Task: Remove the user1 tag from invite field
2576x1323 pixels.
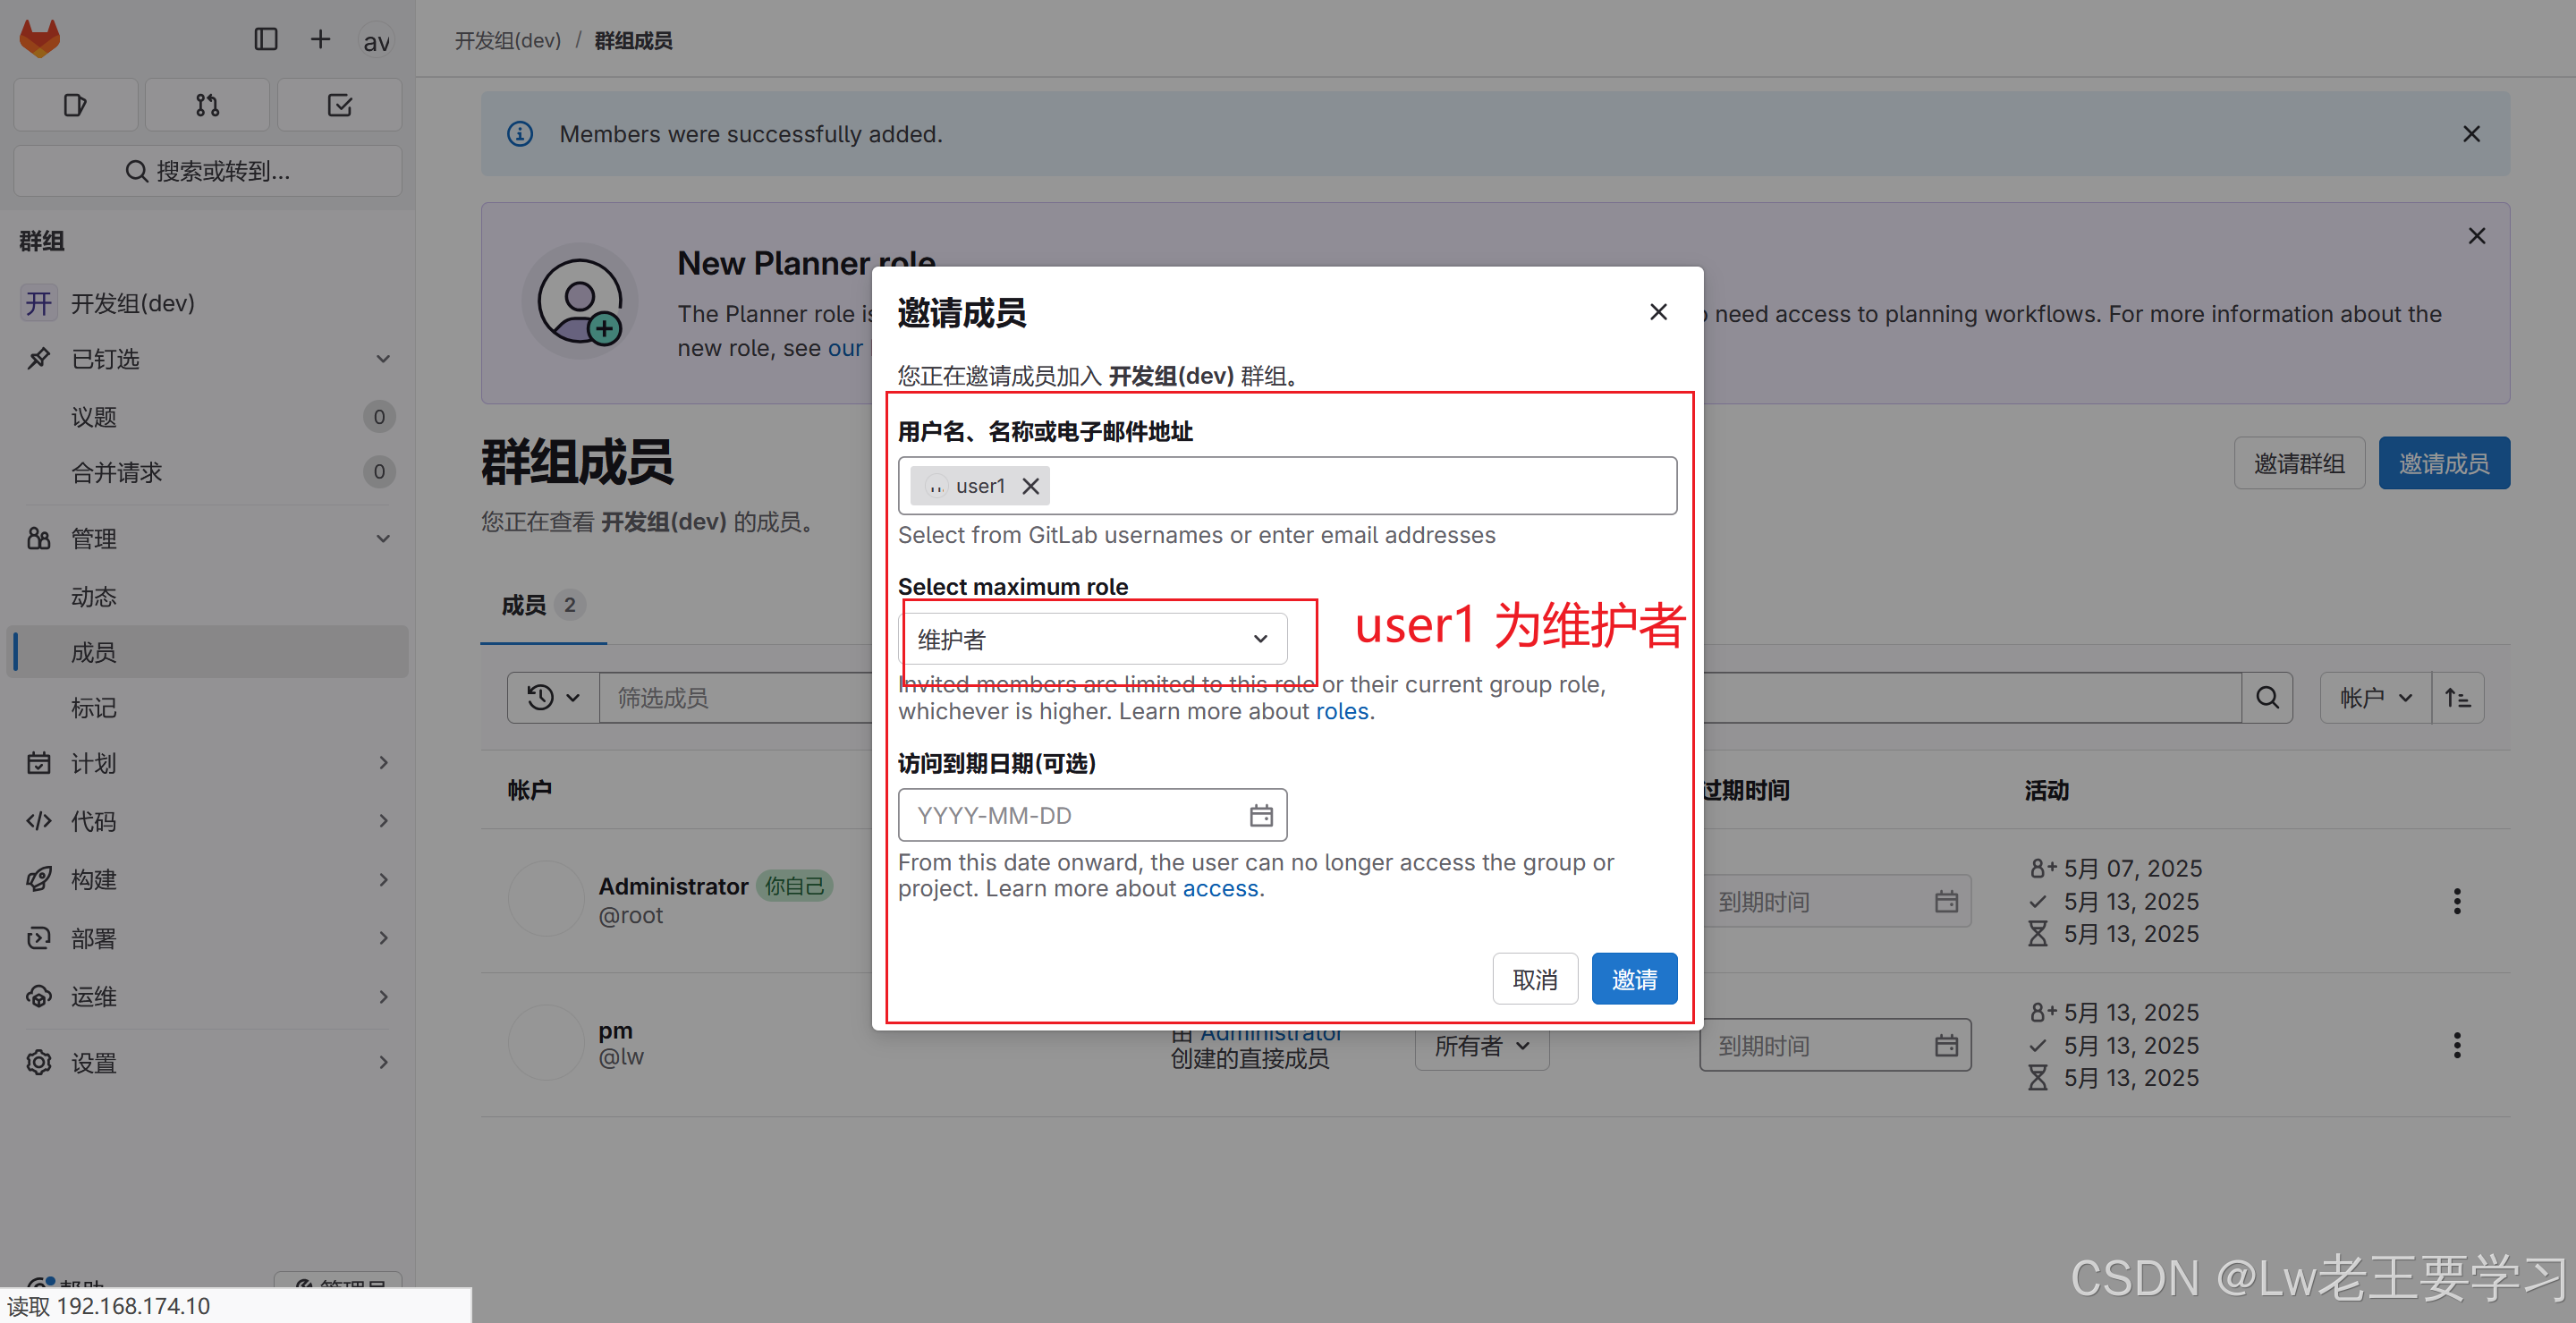Action: point(1031,486)
